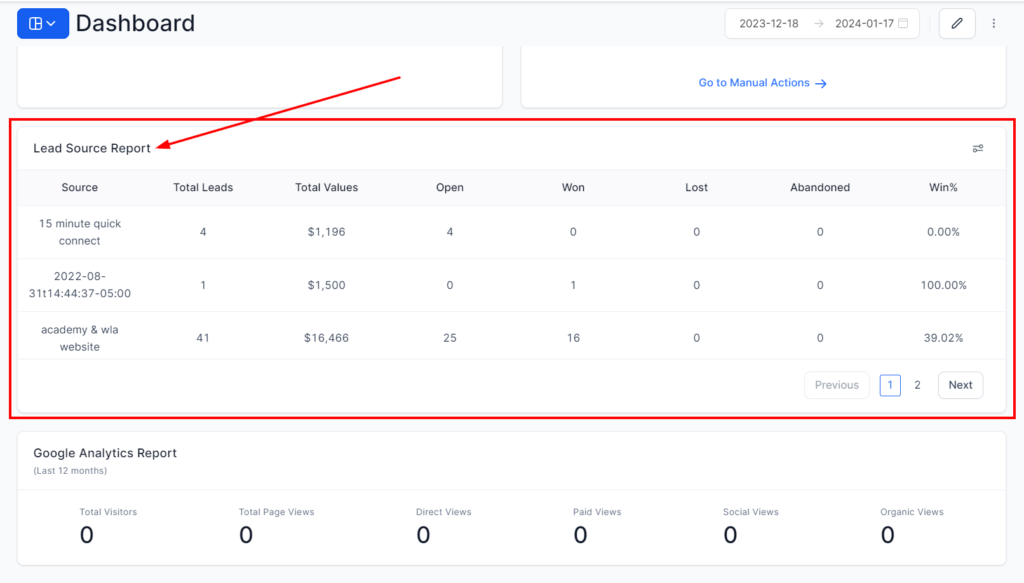Click the arrow beside Go to Manual Actions

(x=821, y=83)
